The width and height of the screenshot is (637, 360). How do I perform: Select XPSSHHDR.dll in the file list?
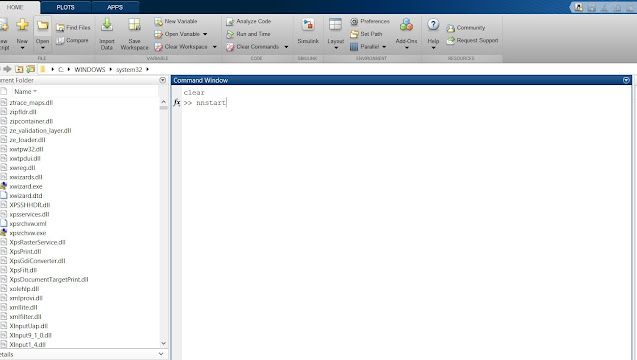click(30, 205)
